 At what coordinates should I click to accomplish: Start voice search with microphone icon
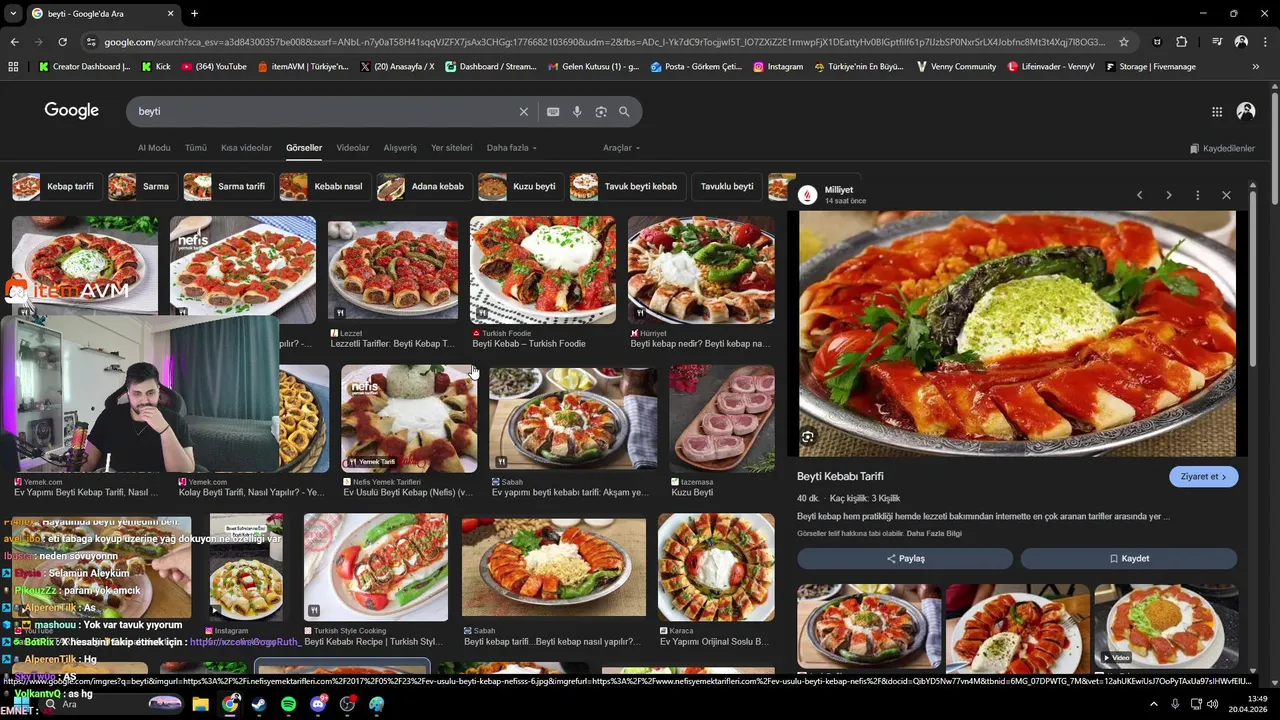coord(577,112)
